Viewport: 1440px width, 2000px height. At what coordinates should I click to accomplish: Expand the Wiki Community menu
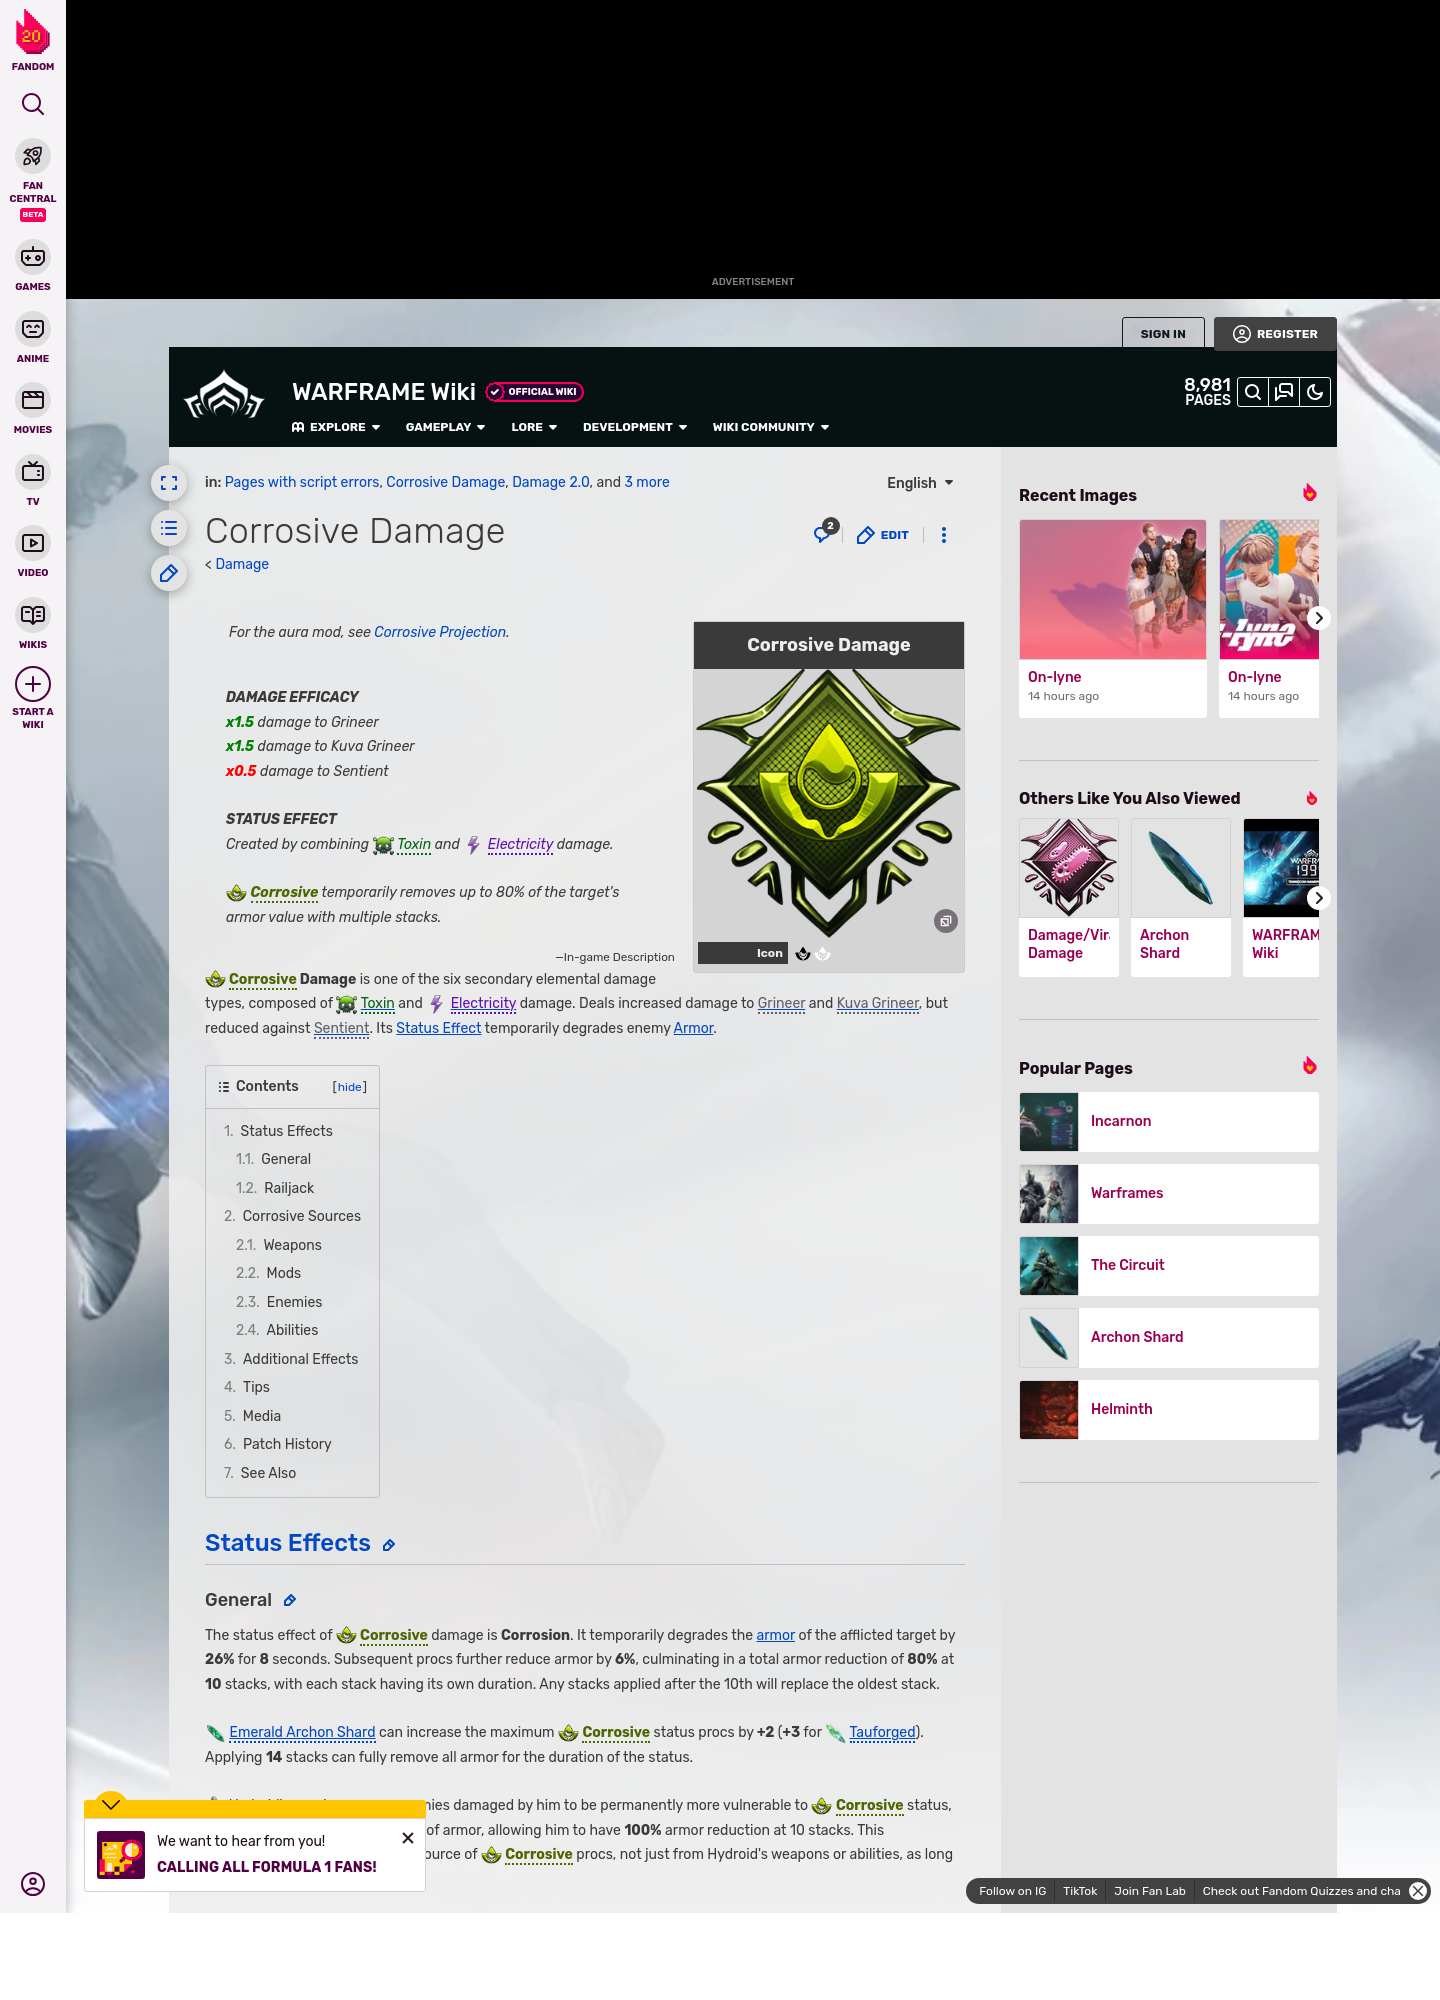(771, 427)
